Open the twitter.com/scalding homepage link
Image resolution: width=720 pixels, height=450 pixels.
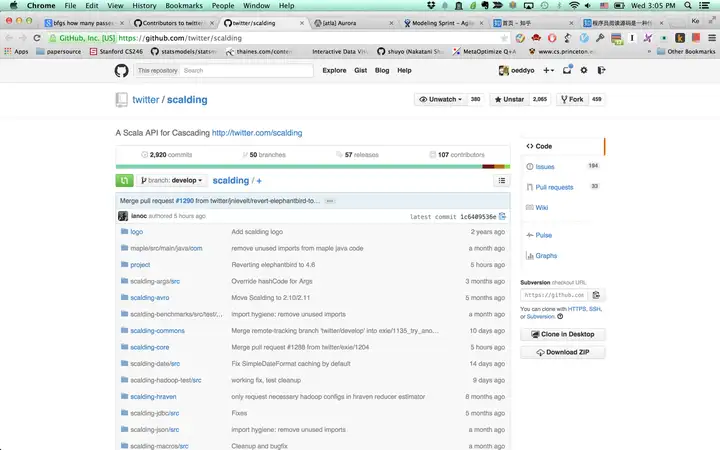click(x=257, y=133)
